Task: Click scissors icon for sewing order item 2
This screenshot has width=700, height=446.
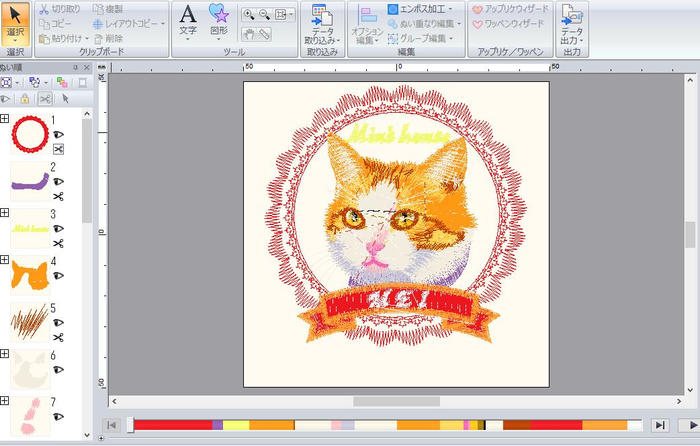Action: 58,196
